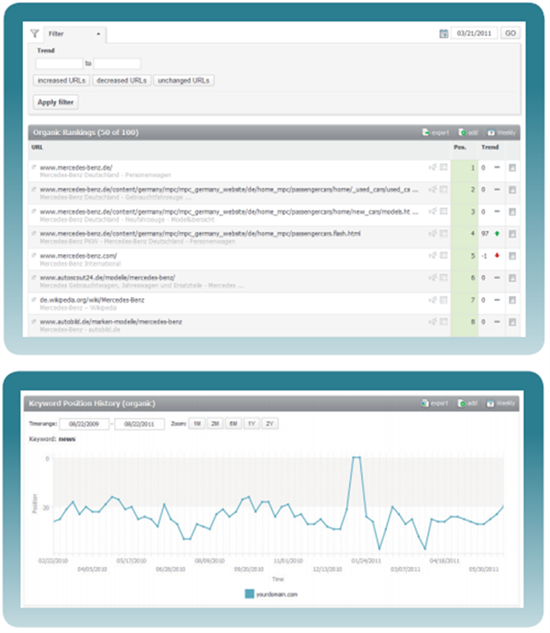Click weekly in Keyword Position History header
This screenshot has width=550, height=633.
click(500, 403)
